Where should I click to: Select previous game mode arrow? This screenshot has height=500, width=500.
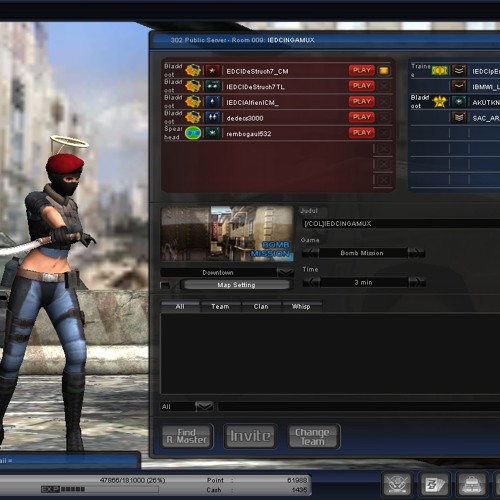click(x=310, y=253)
